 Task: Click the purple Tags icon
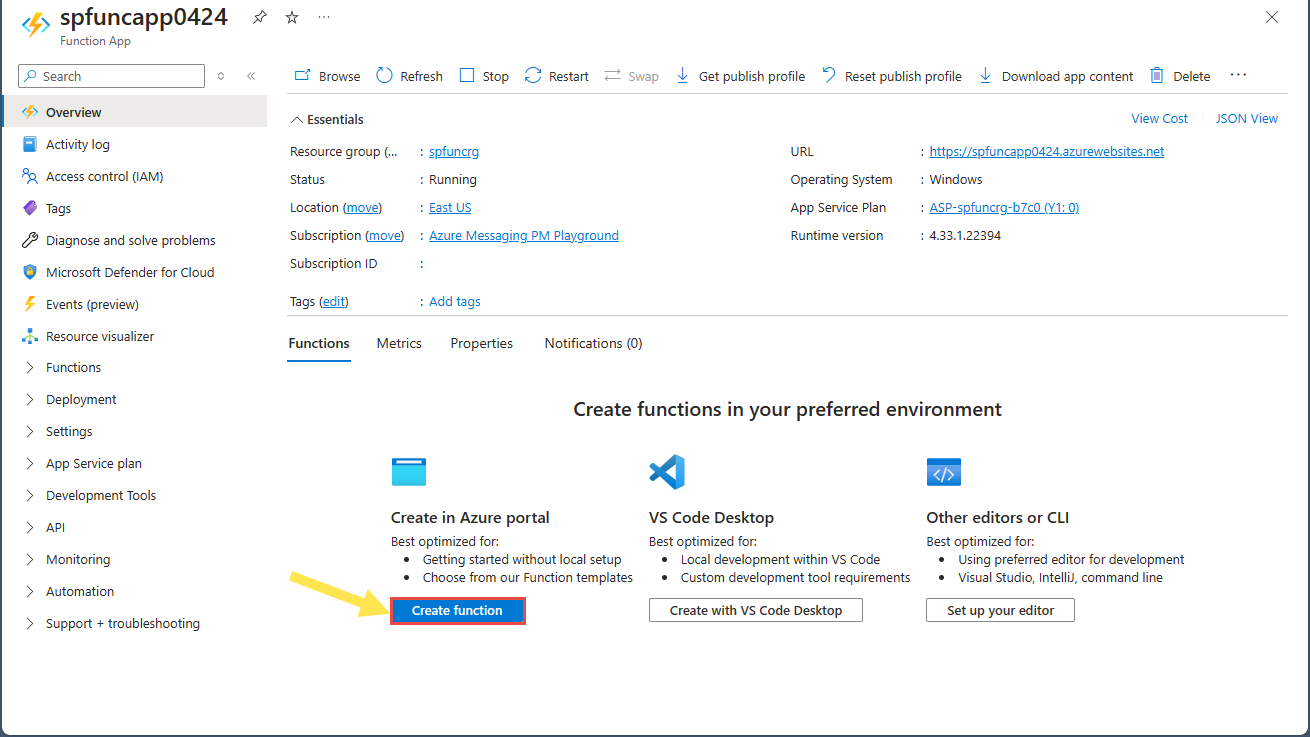[30, 208]
